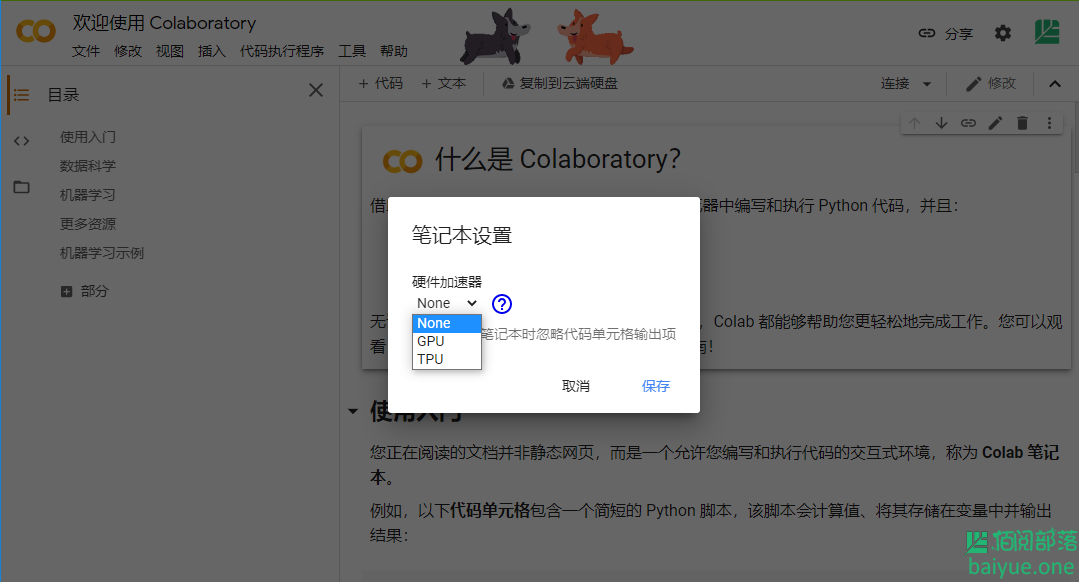The image size is (1079, 582).
Task: Open the files folder icon
Action: click(21, 187)
